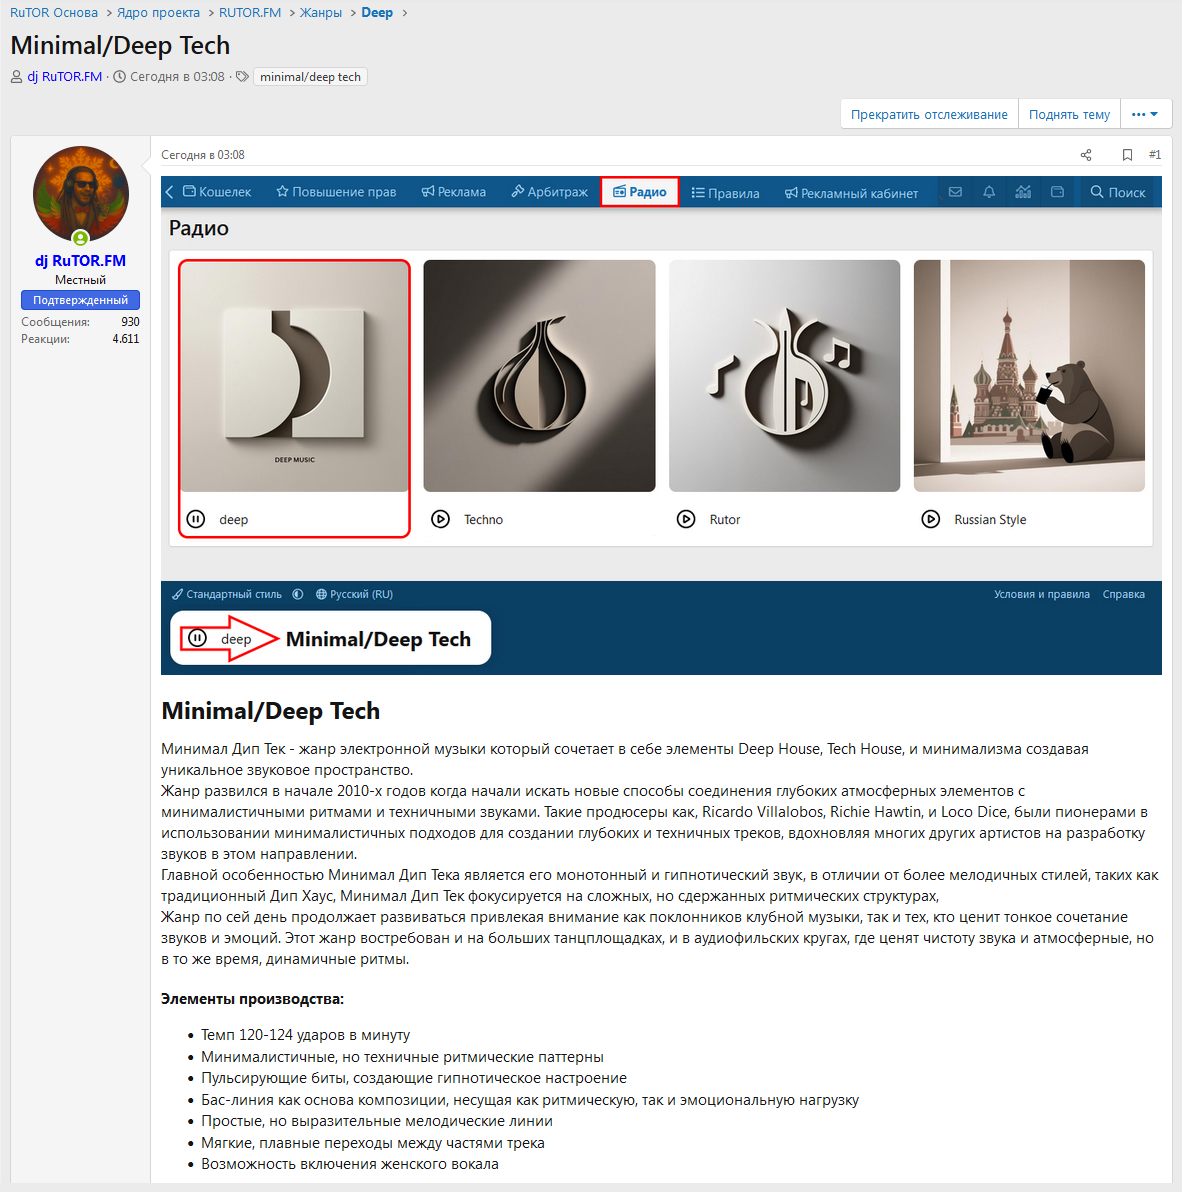
Task: Click the wallet icon next to Поиск
Action: 1057,192
